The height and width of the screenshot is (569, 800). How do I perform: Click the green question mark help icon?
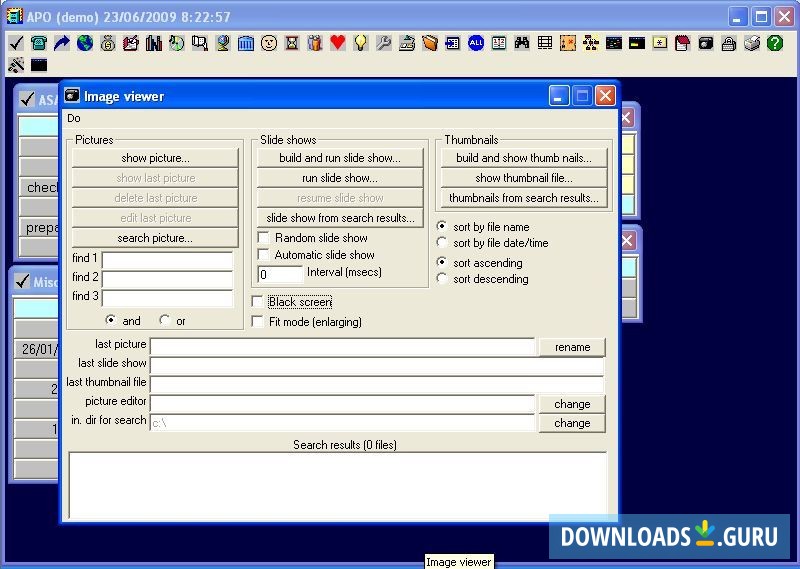coord(774,43)
